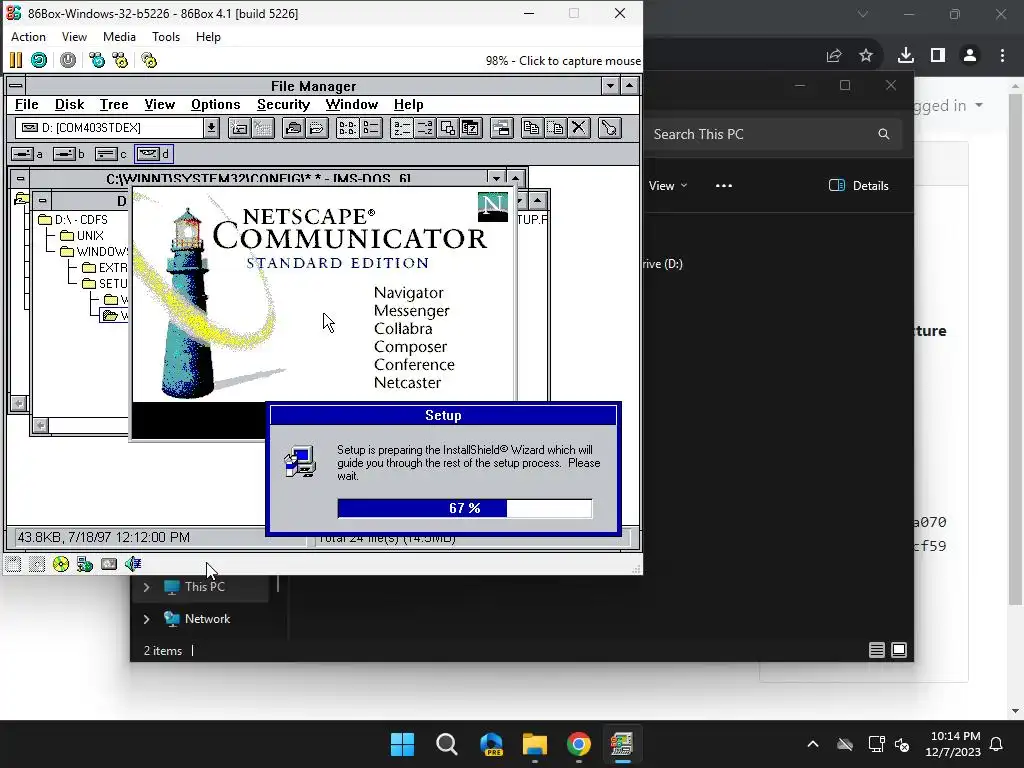The width and height of the screenshot is (1024, 768).
Task: Select drive b in File Manager
Action: click(69, 154)
